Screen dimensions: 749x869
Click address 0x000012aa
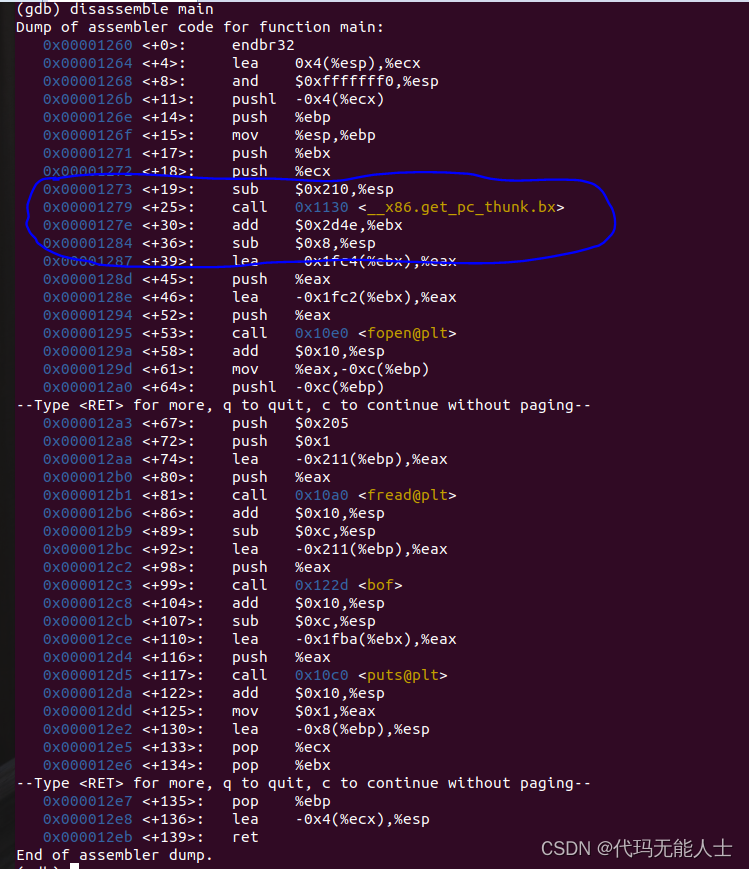[x=88, y=459]
